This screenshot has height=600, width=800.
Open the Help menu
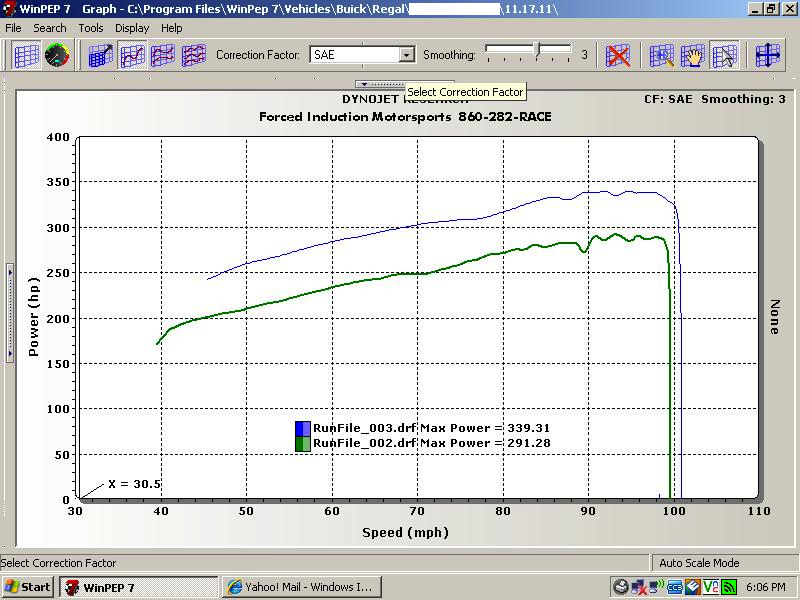click(171, 28)
